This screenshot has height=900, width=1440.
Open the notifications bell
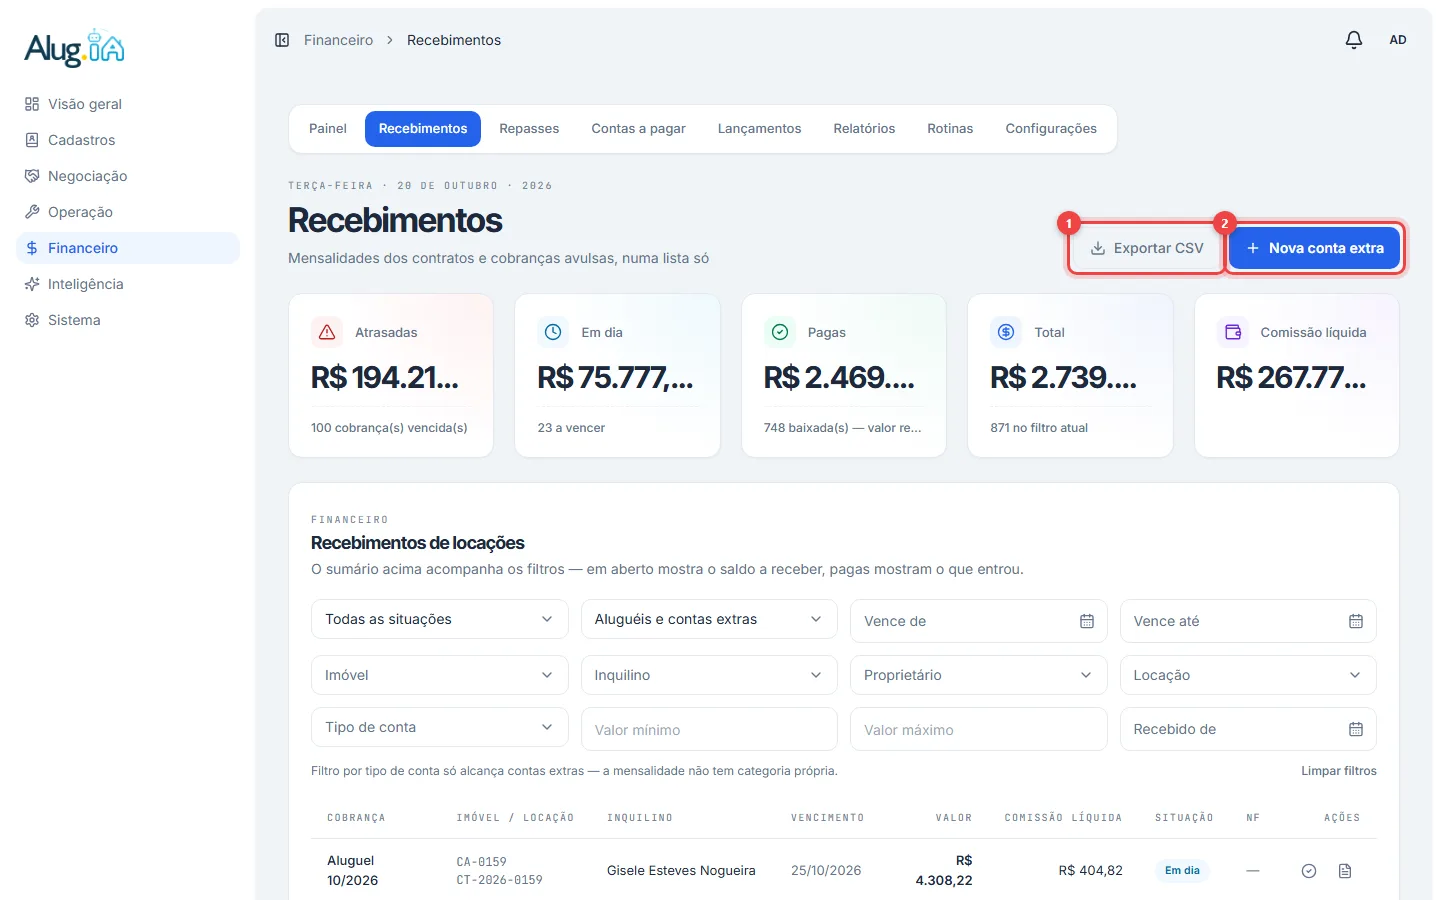click(1354, 40)
